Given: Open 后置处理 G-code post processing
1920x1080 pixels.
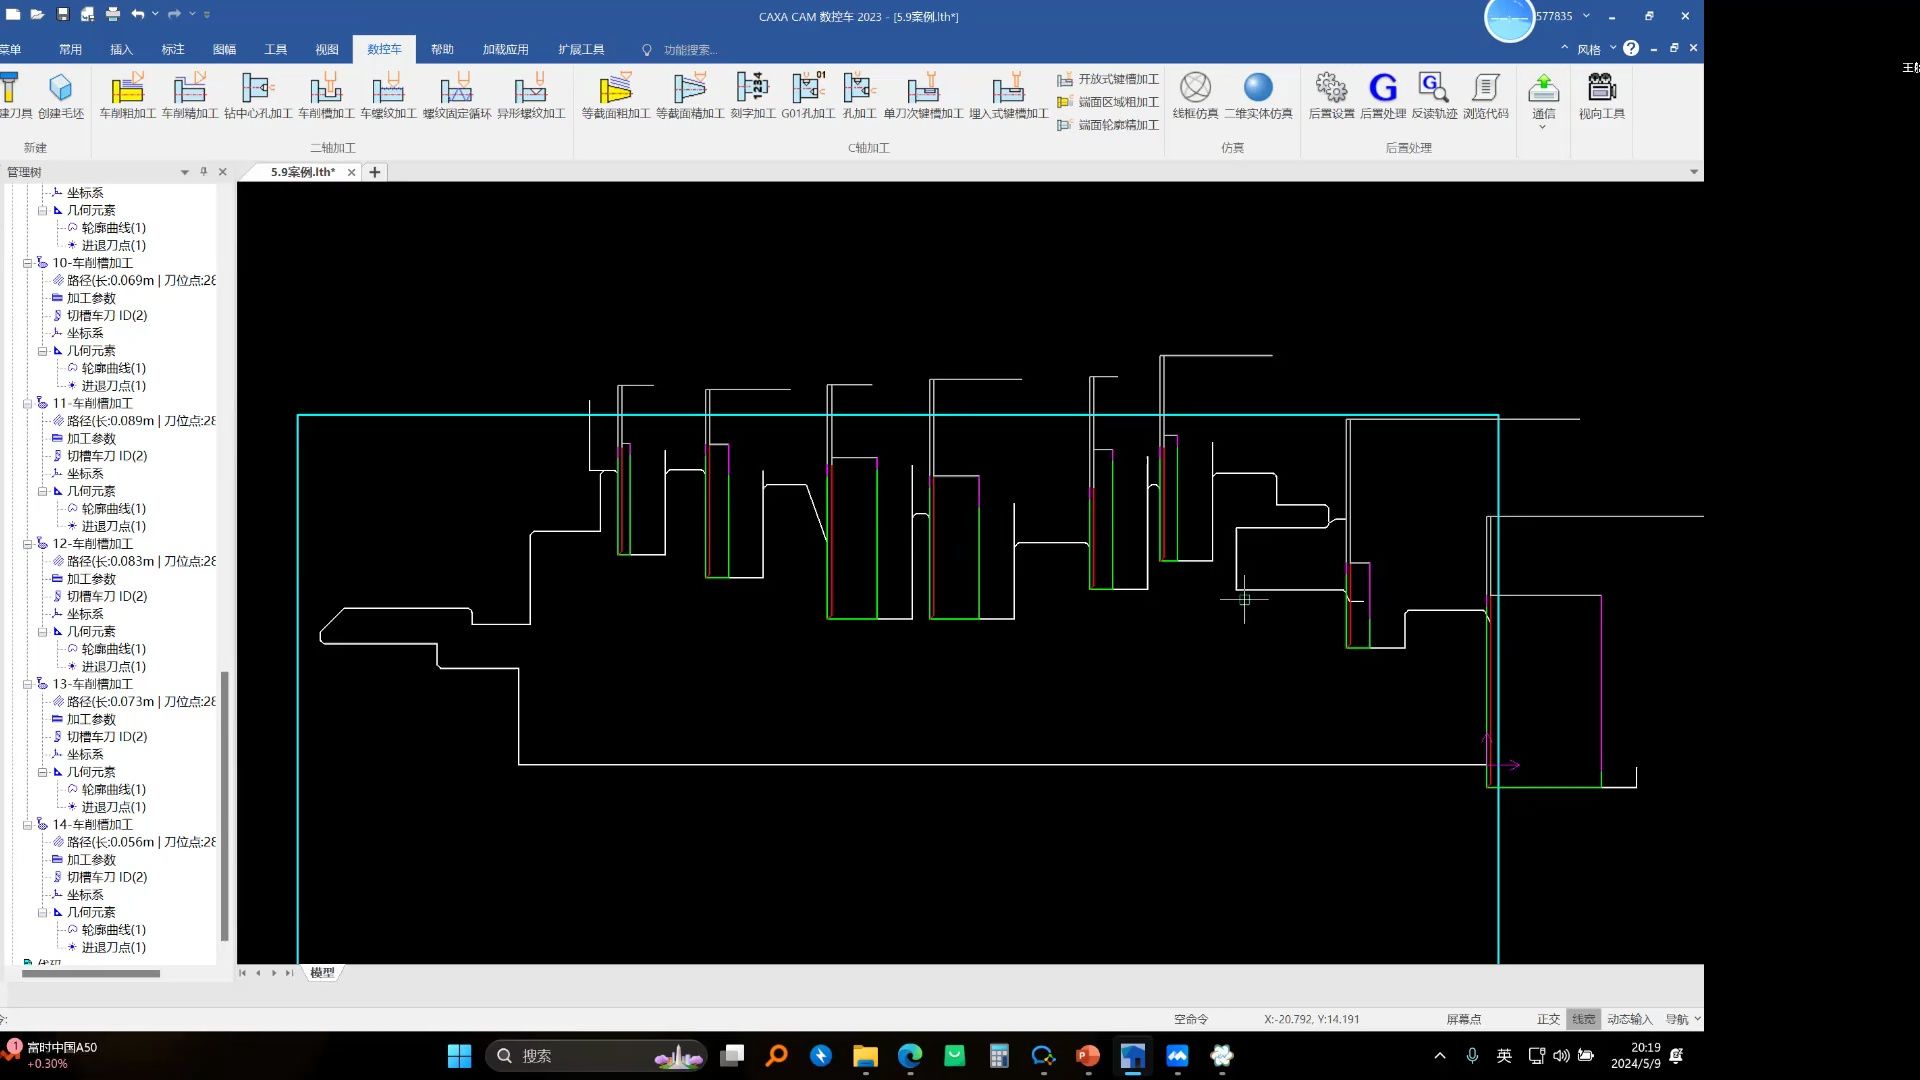Looking at the screenshot, I should (x=1383, y=95).
